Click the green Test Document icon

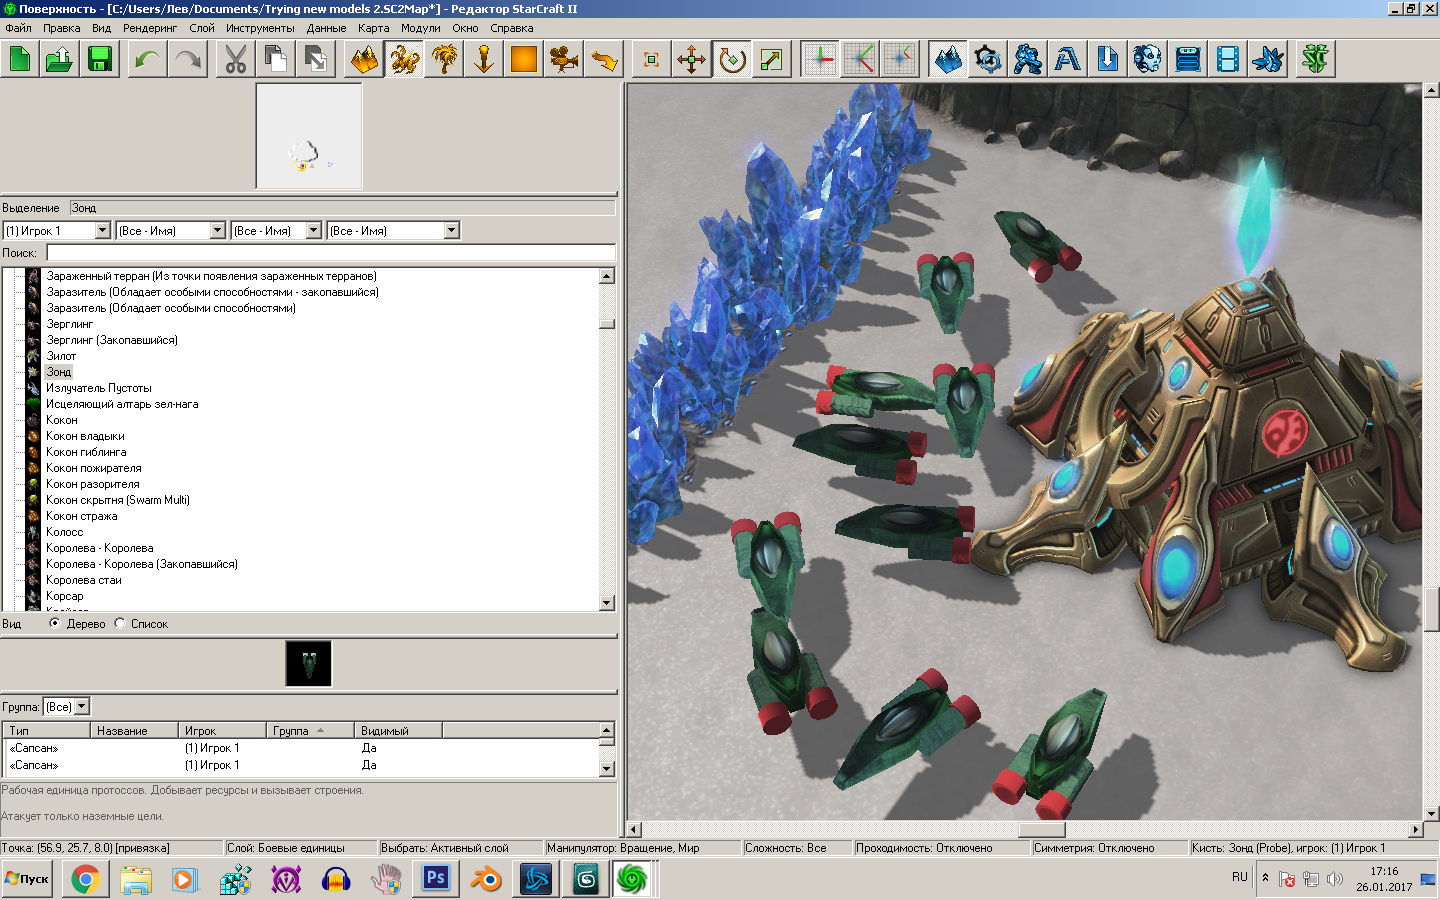1316,59
